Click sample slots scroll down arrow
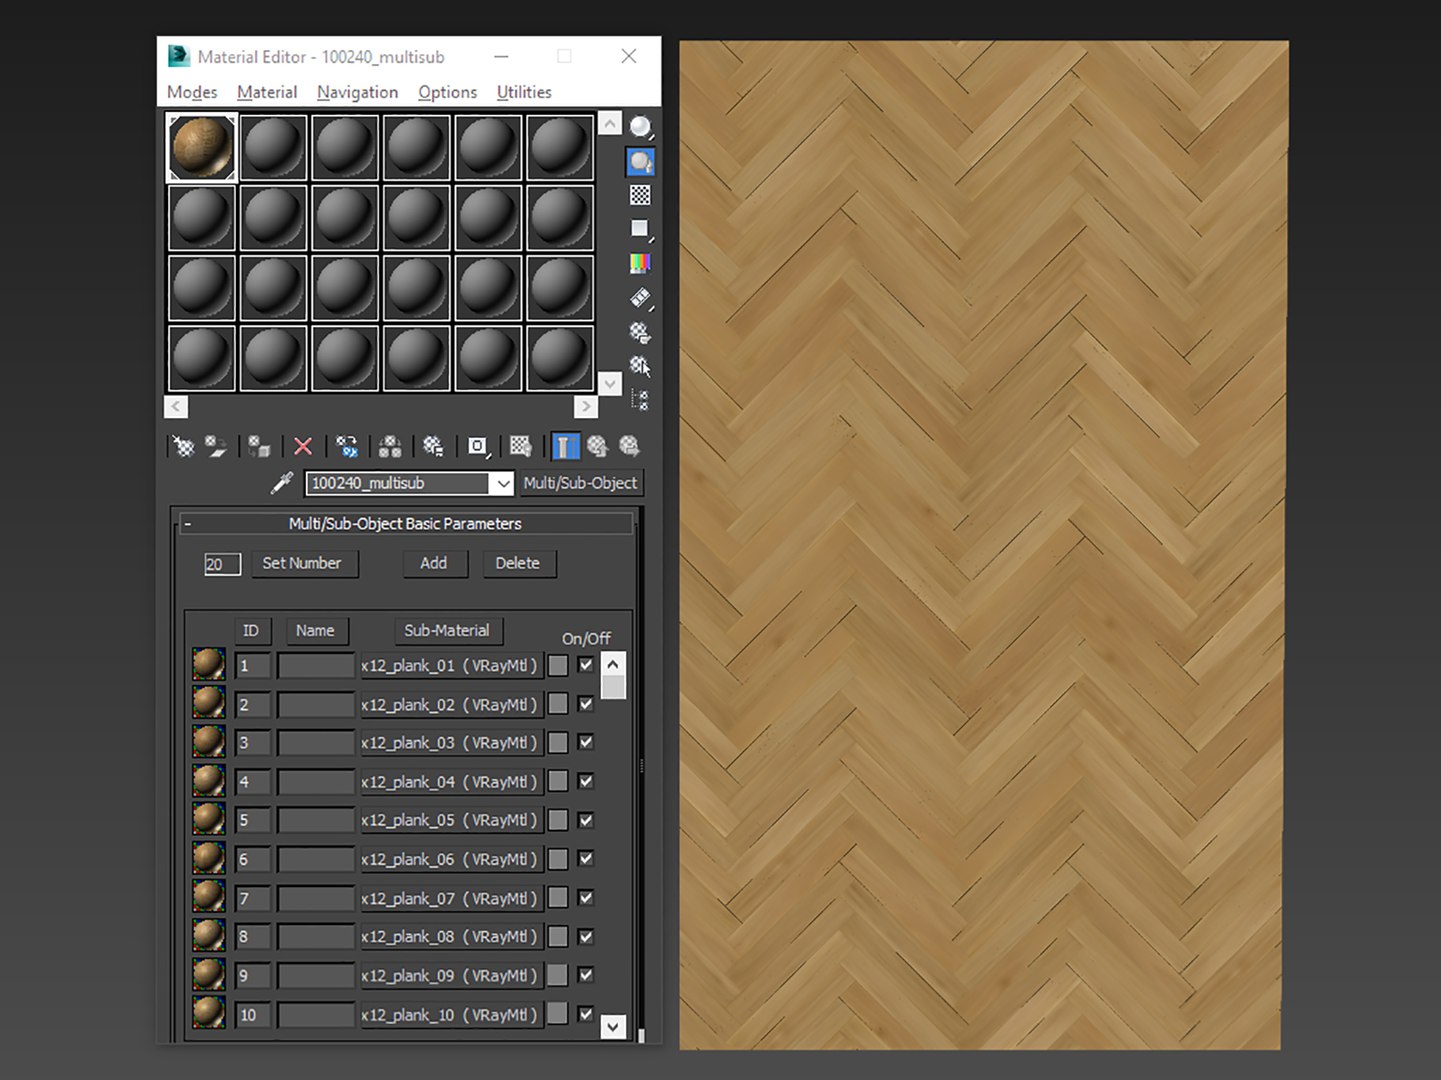This screenshot has width=1441, height=1080. (x=610, y=383)
